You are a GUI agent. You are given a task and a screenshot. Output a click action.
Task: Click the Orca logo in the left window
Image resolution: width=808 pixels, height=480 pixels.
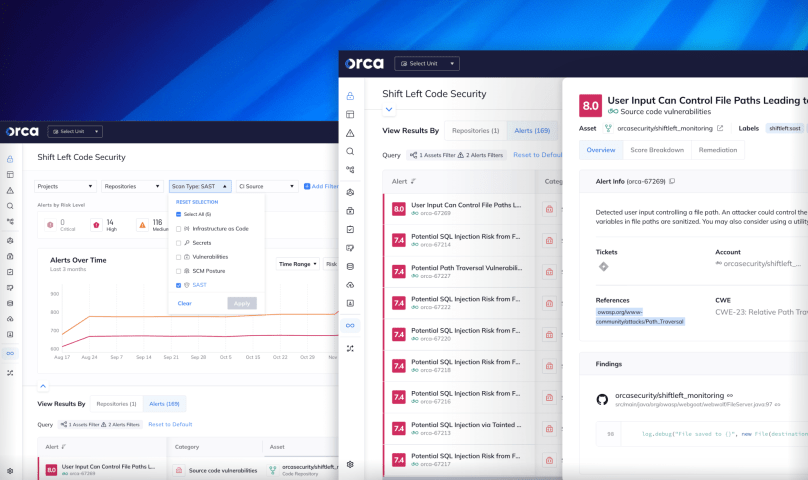coord(22,131)
